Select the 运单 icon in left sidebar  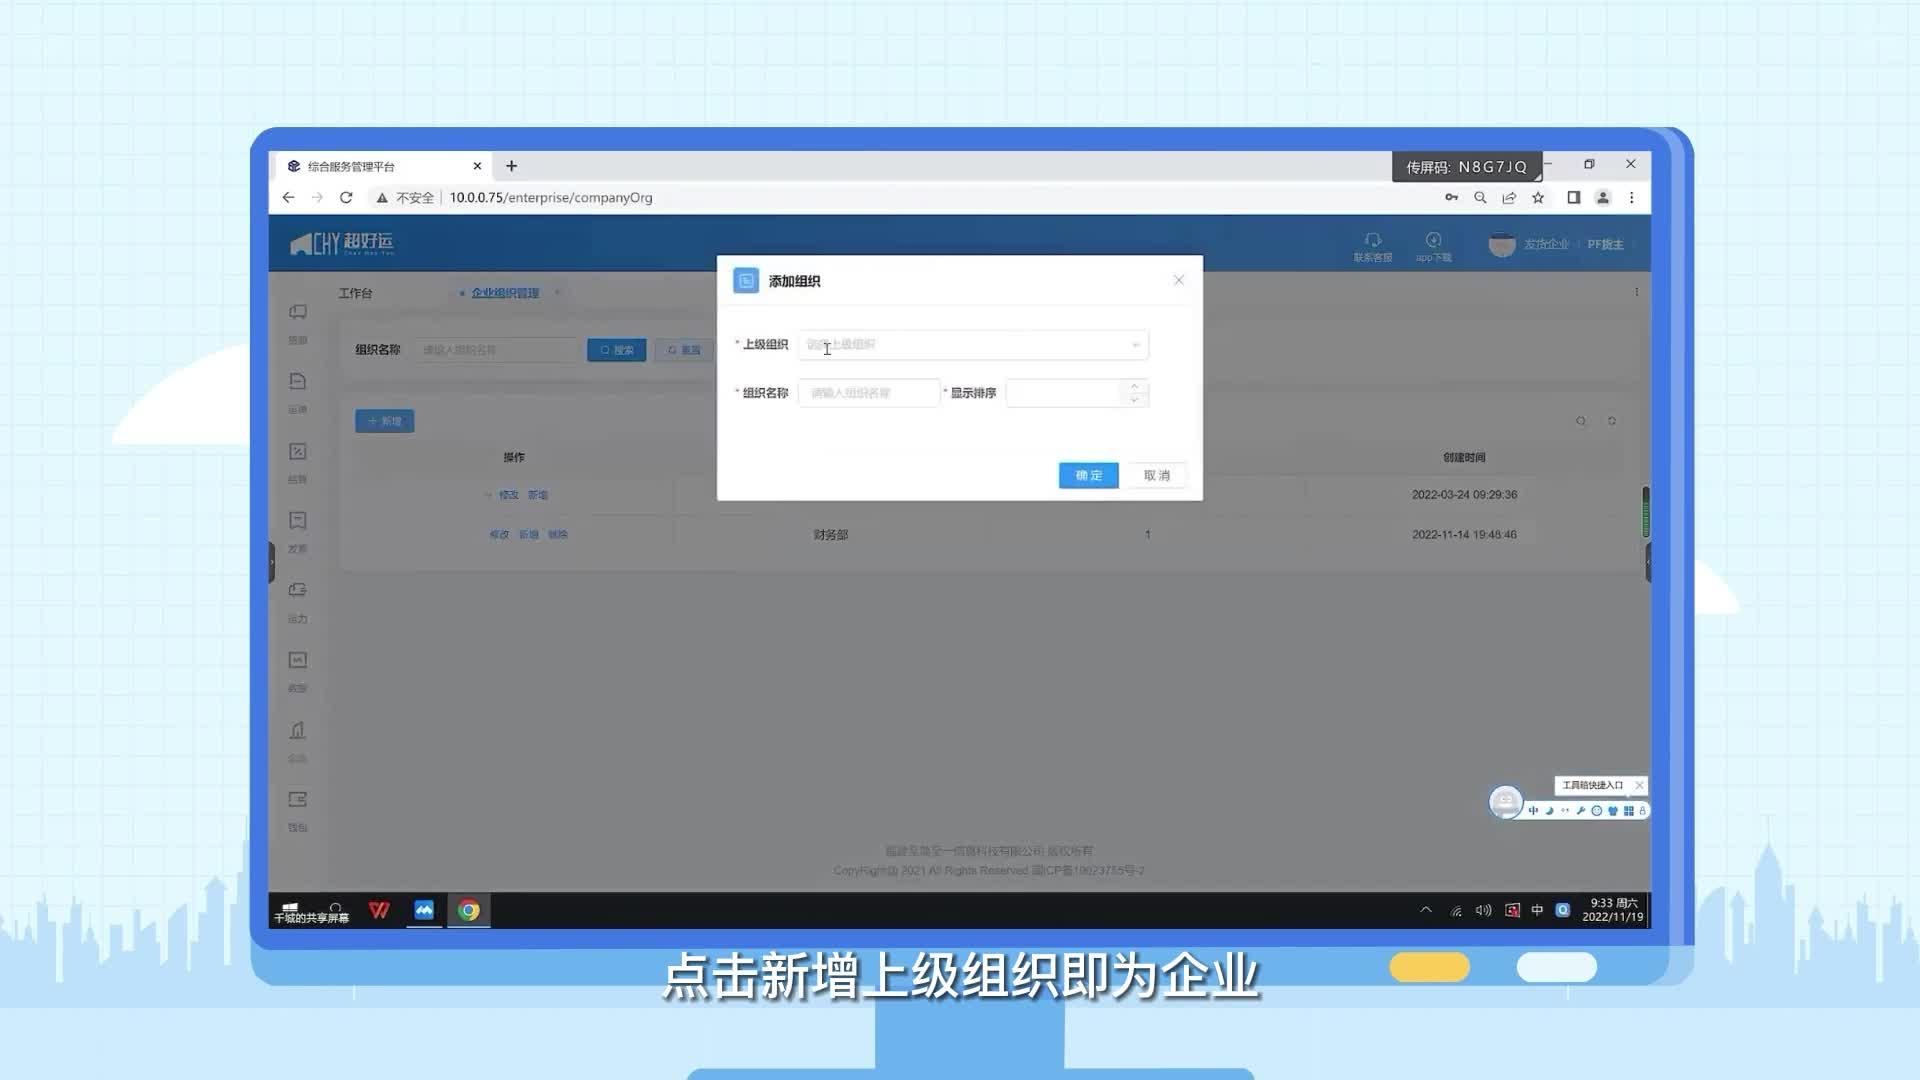(297, 381)
